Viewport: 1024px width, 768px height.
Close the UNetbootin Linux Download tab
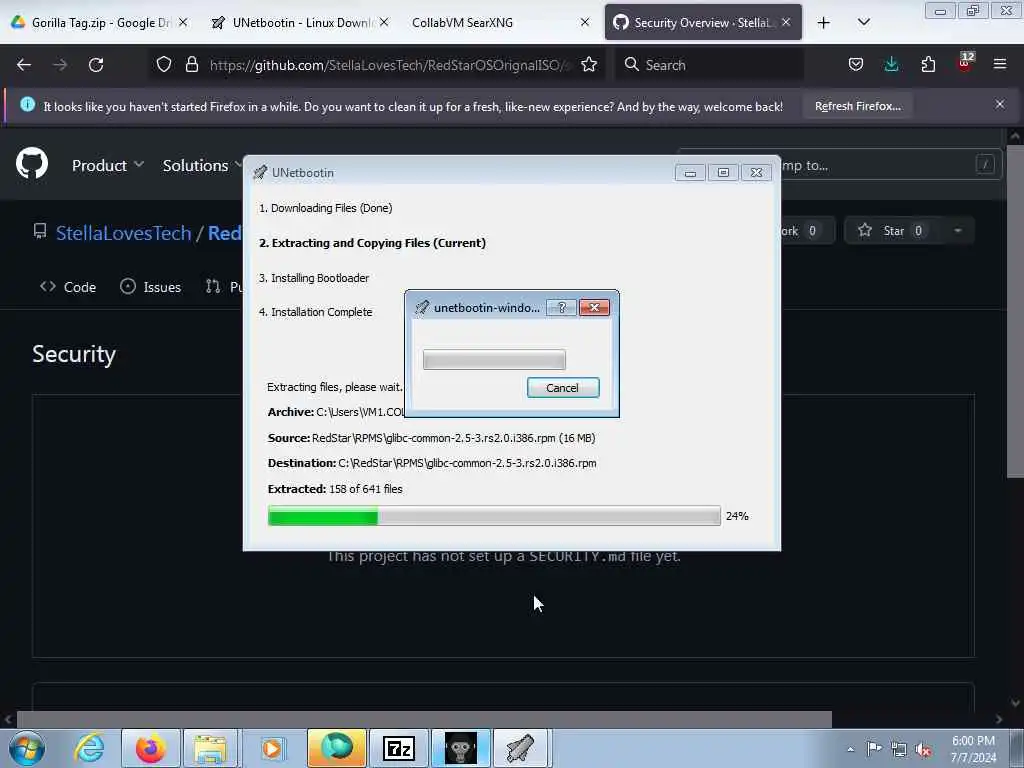pos(384,22)
